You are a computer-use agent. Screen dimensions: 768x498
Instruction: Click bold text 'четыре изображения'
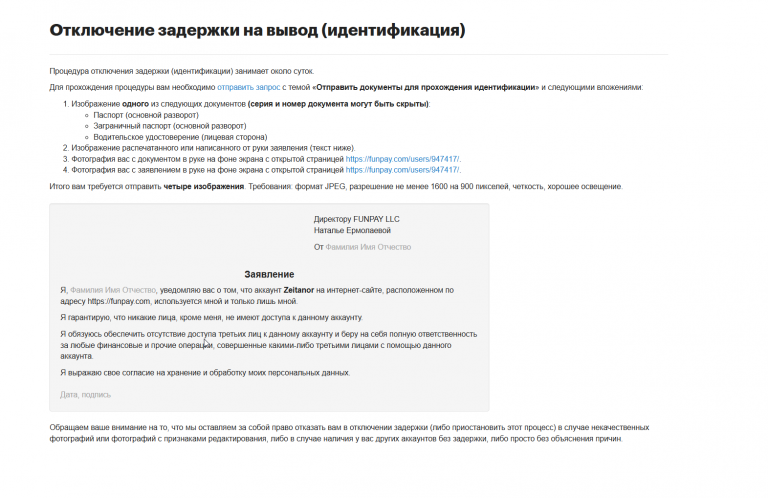(x=204, y=187)
